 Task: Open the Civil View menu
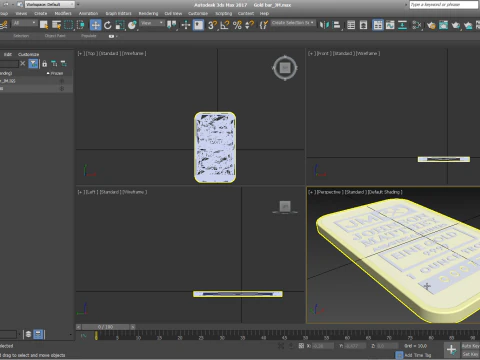click(173, 13)
